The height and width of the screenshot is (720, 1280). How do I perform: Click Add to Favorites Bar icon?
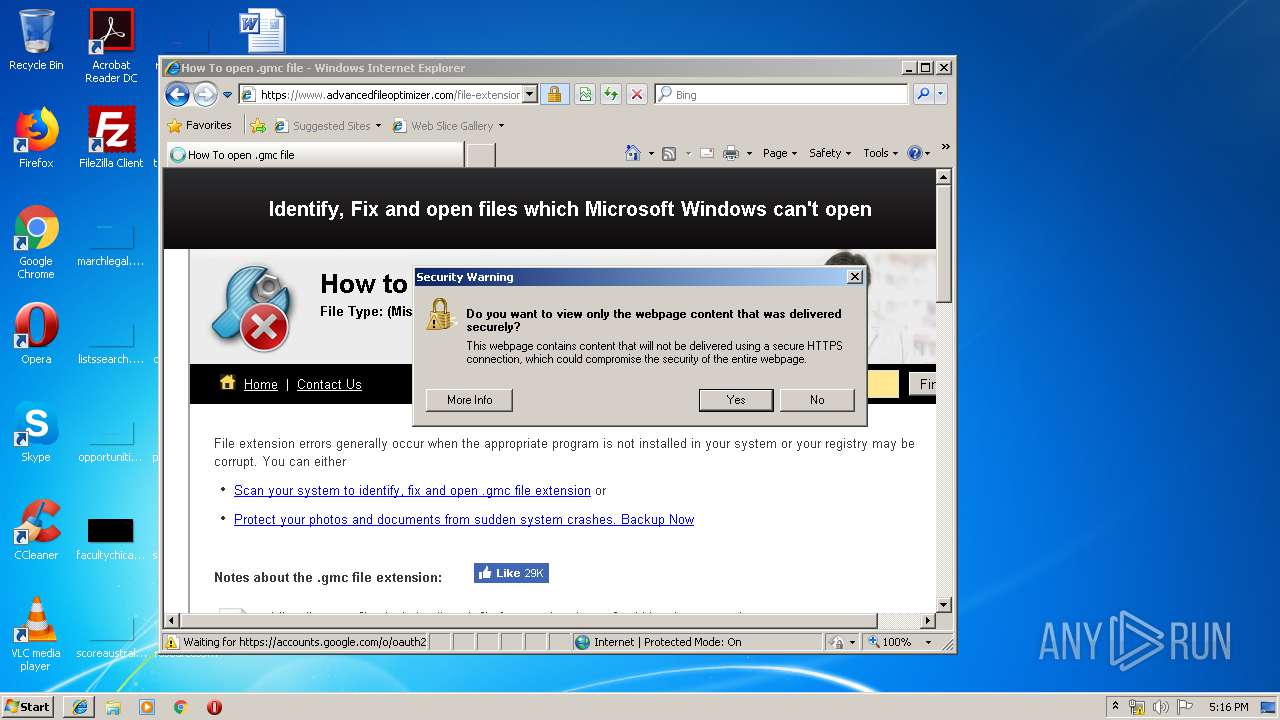pyautogui.click(x=258, y=126)
